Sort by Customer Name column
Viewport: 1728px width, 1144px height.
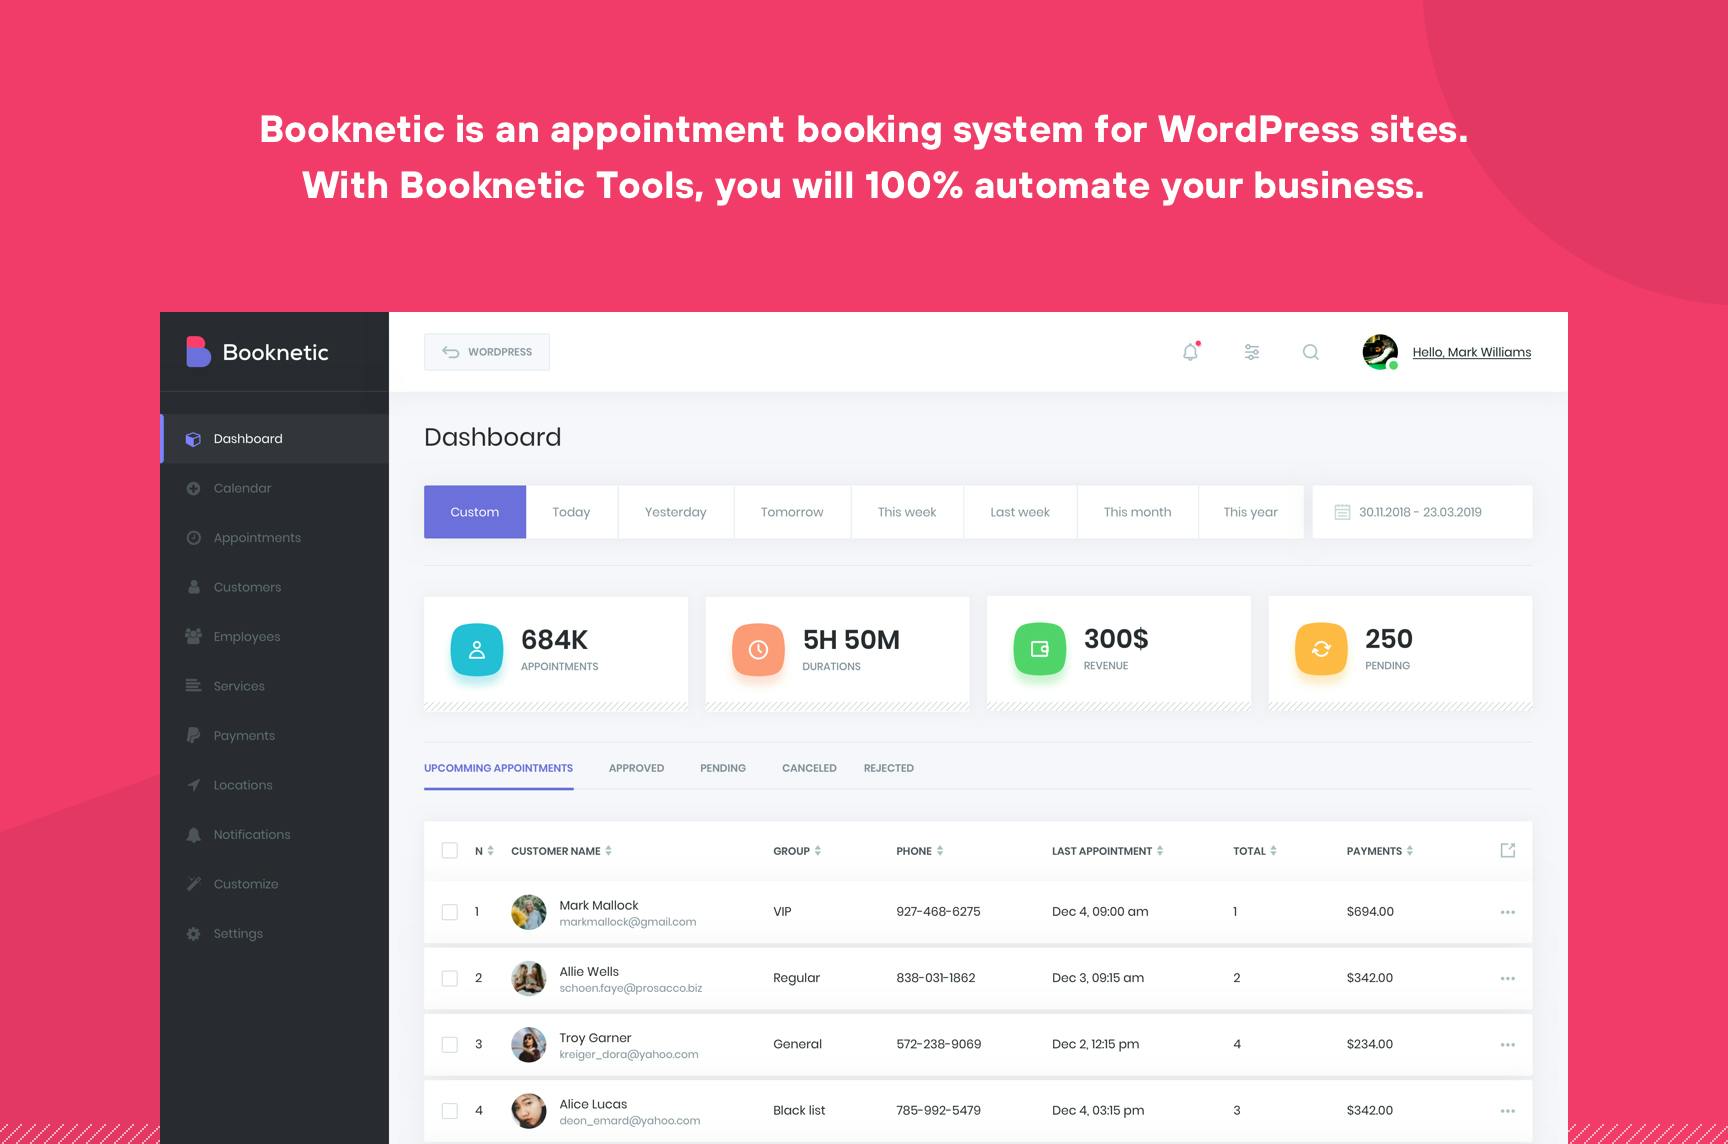pos(561,851)
